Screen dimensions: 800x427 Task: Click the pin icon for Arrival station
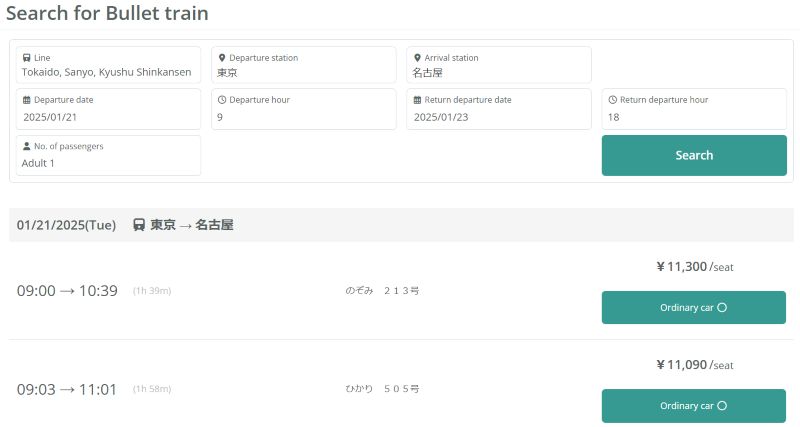coord(417,58)
